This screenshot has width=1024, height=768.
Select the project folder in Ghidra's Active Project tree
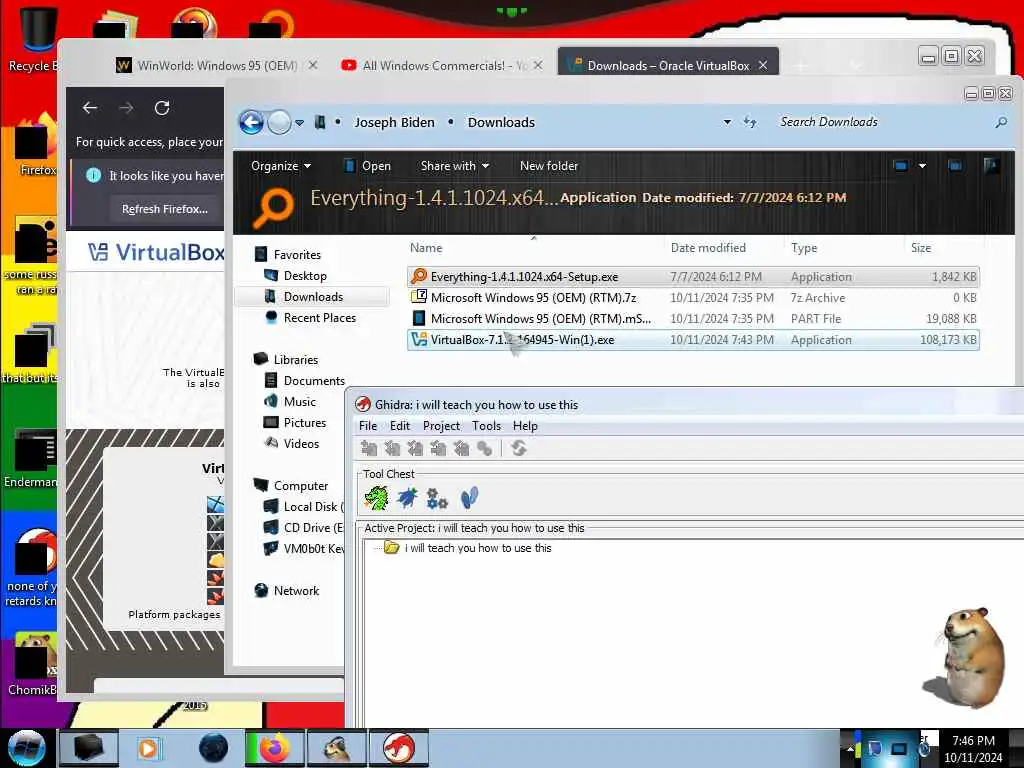pos(468,548)
